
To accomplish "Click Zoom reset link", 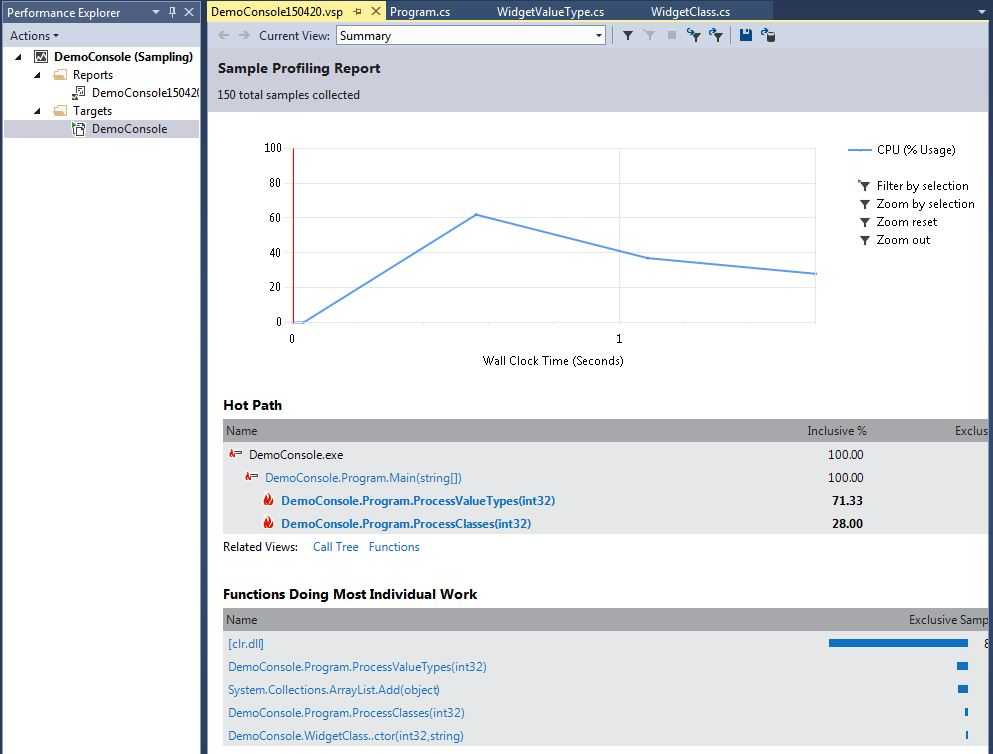I will pos(907,222).
